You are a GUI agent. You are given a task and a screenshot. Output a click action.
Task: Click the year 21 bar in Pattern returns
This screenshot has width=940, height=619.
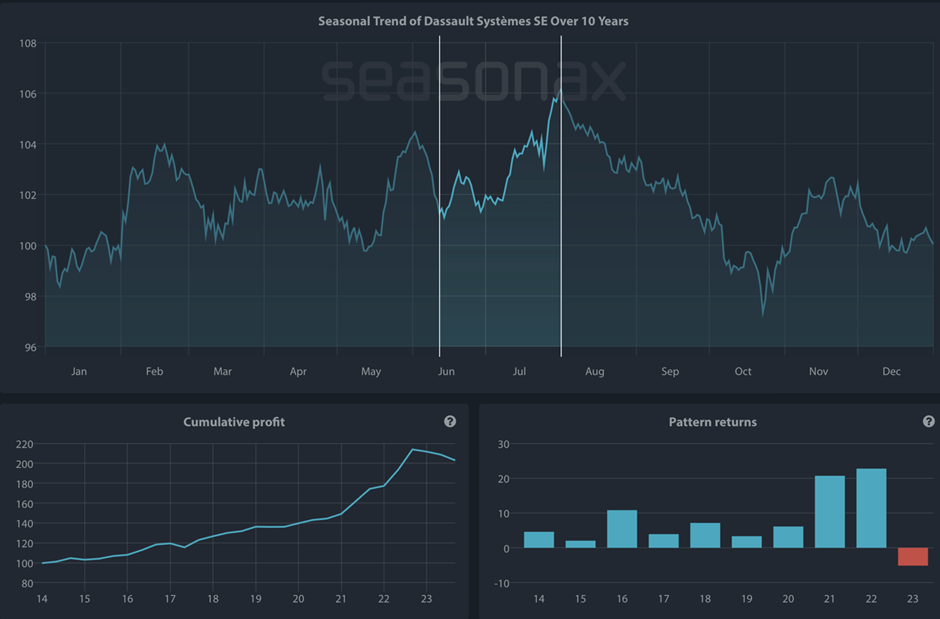pyautogui.click(x=830, y=512)
